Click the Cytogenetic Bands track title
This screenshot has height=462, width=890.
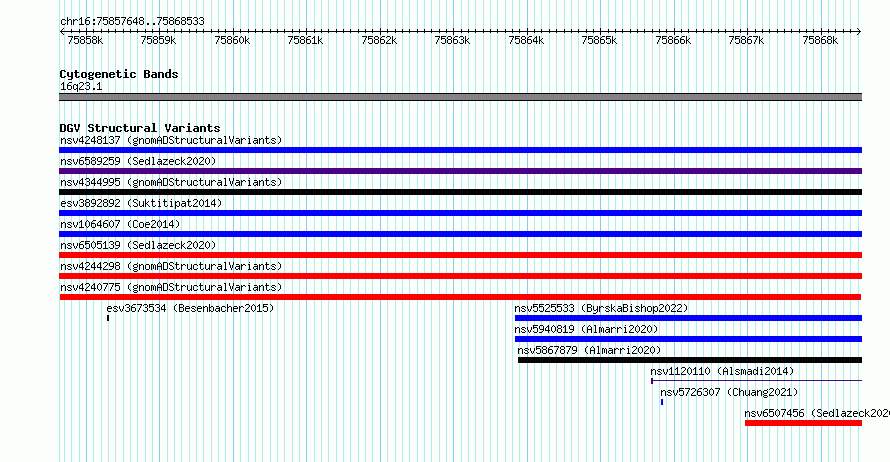click(x=119, y=74)
